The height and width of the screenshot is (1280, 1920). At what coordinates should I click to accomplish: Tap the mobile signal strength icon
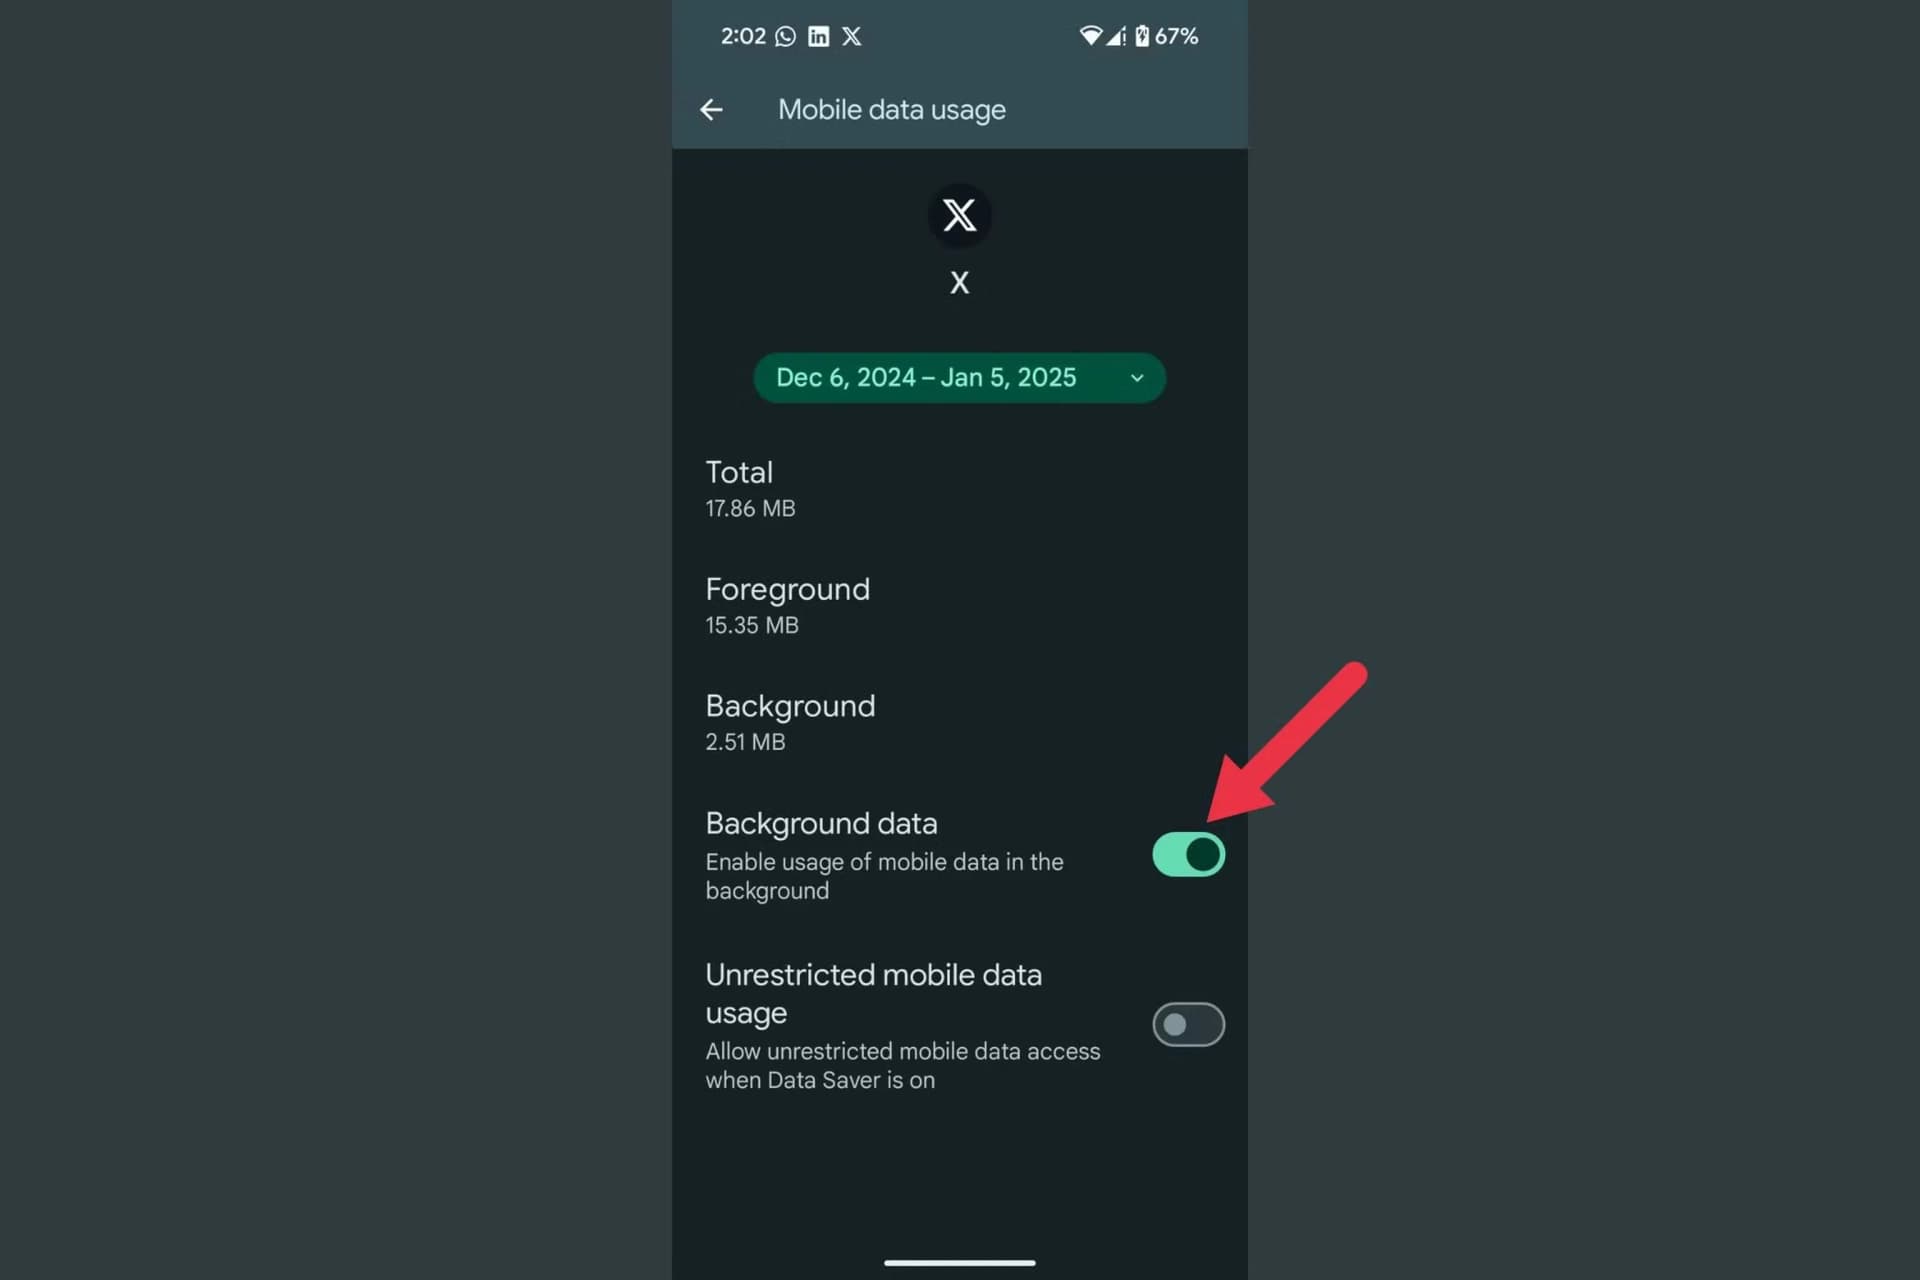pos(1116,37)
